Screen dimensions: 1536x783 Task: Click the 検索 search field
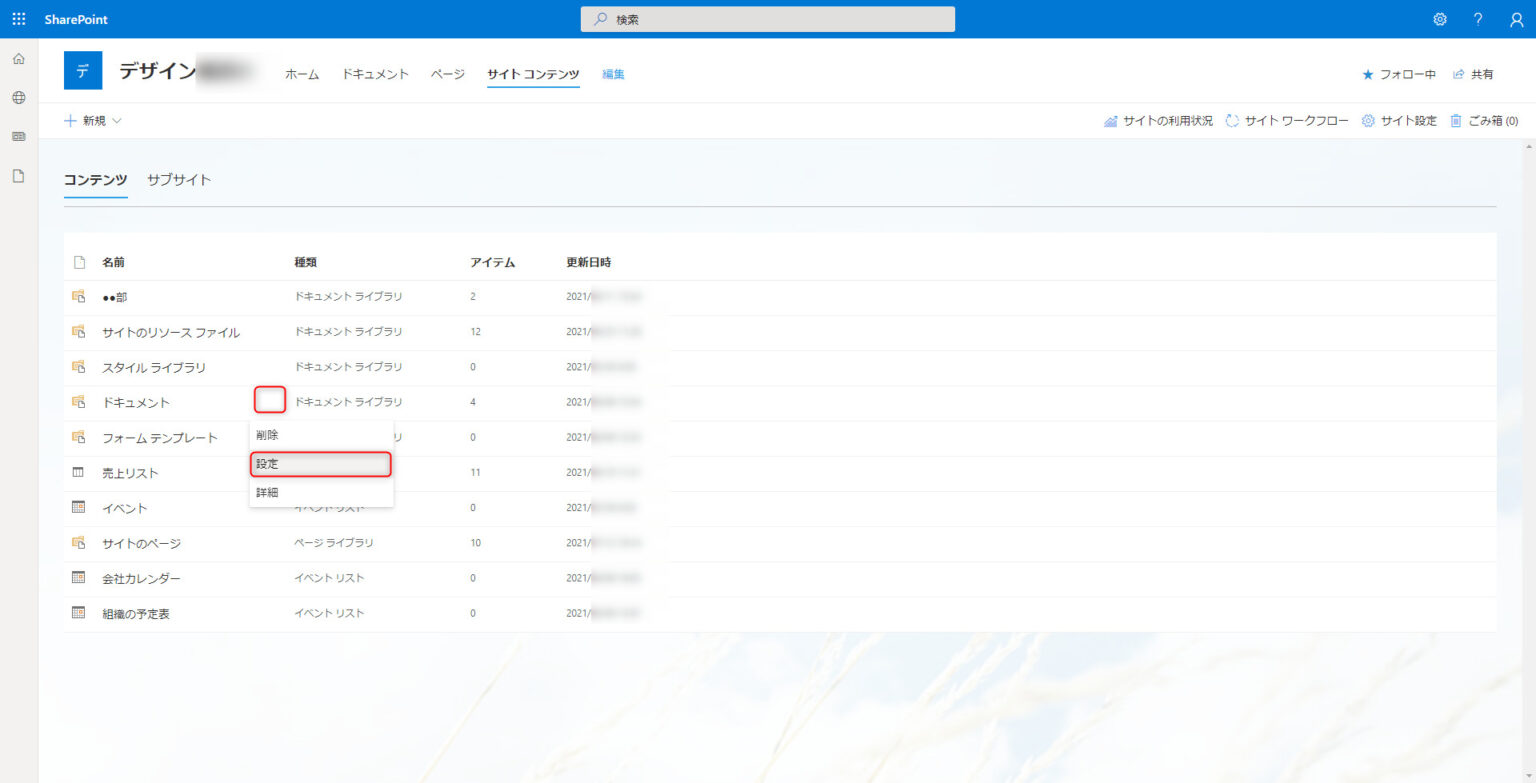pos(767,18)
